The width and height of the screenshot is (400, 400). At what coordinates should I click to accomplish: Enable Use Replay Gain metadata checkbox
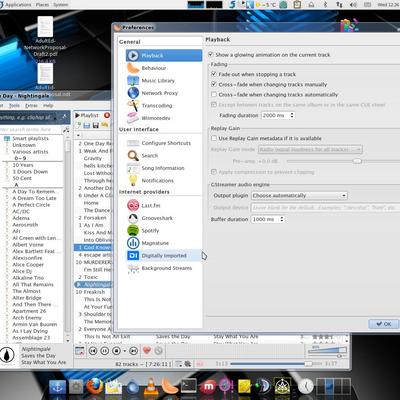pos(214,138)
